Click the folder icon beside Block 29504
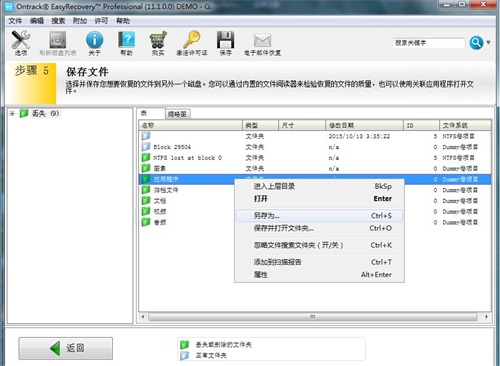This screenshot has width=500, height=366. (x=146, y=147)
